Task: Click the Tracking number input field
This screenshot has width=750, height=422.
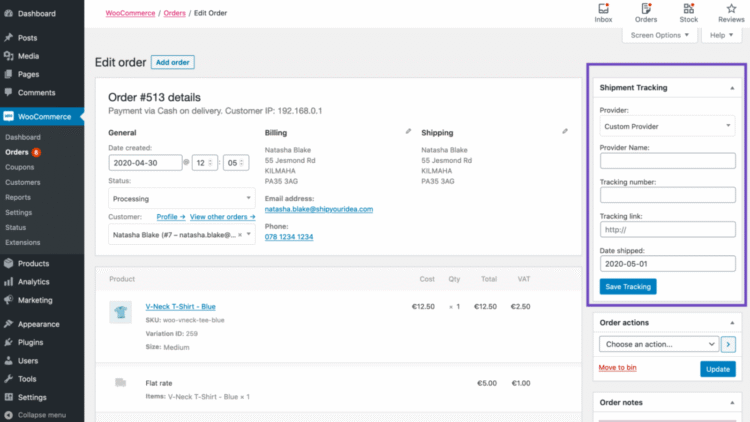Action: (668, 195)
